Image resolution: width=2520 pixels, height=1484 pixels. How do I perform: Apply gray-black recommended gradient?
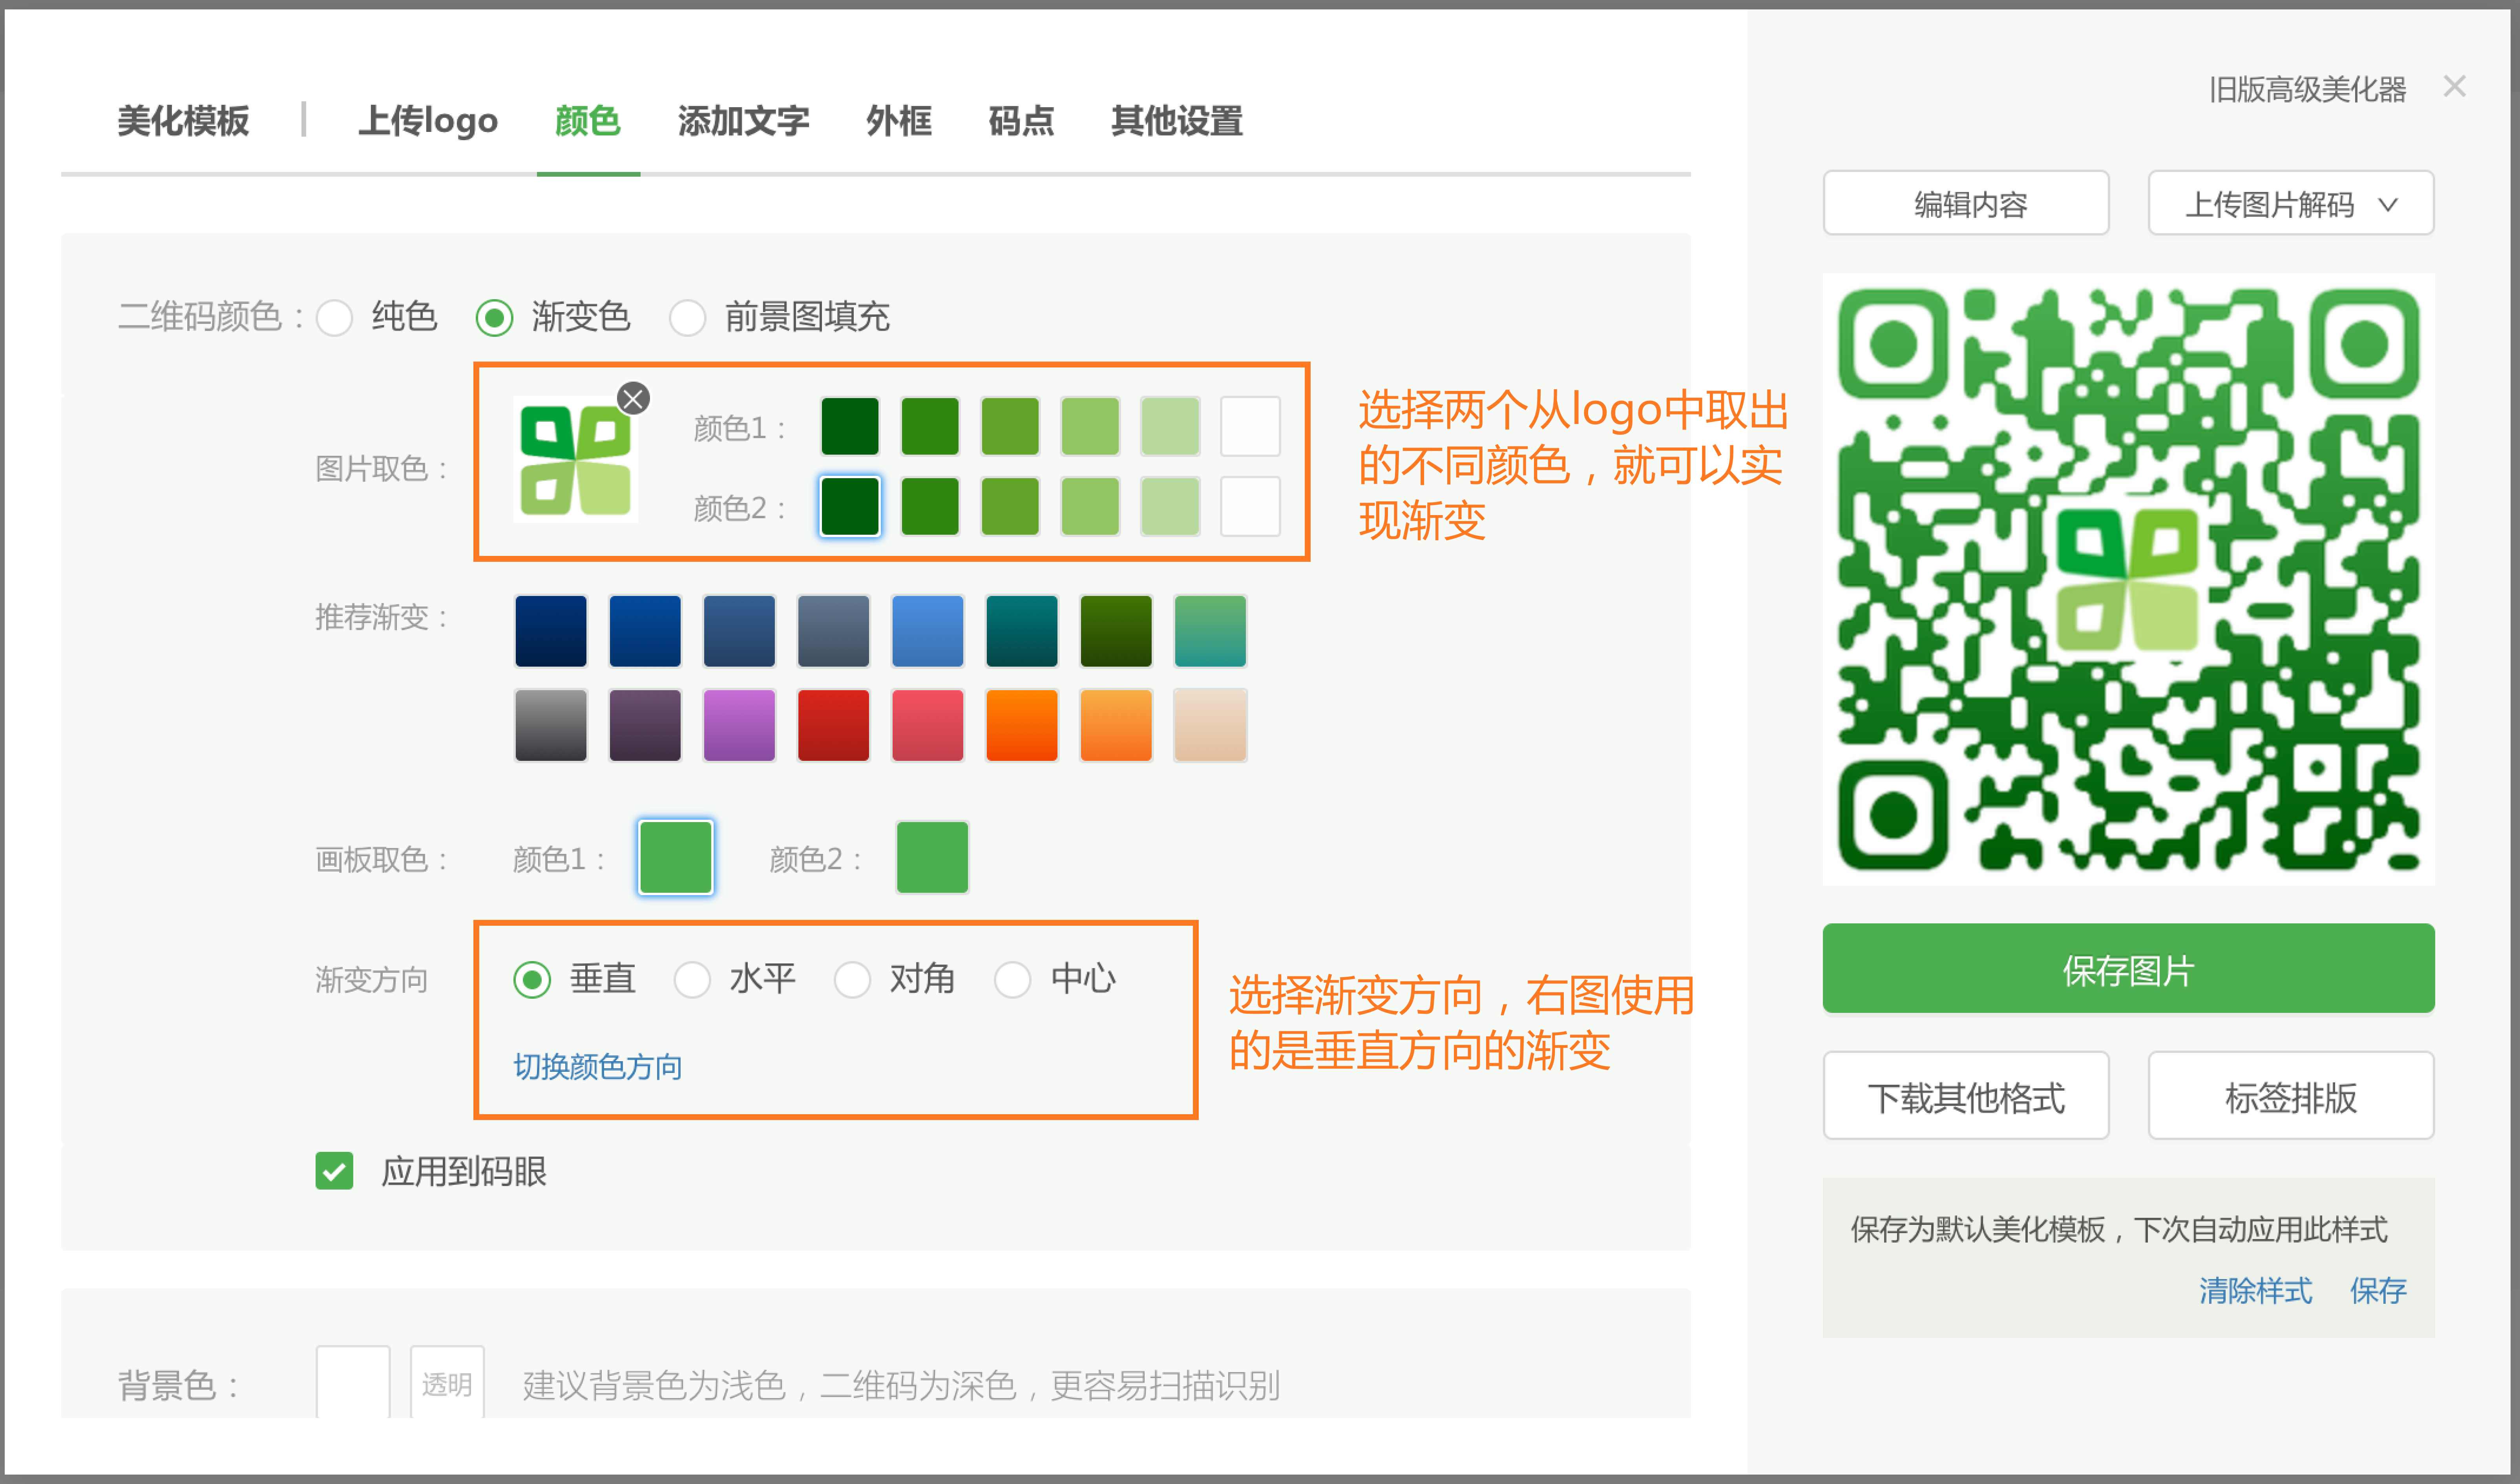point(551,725)
